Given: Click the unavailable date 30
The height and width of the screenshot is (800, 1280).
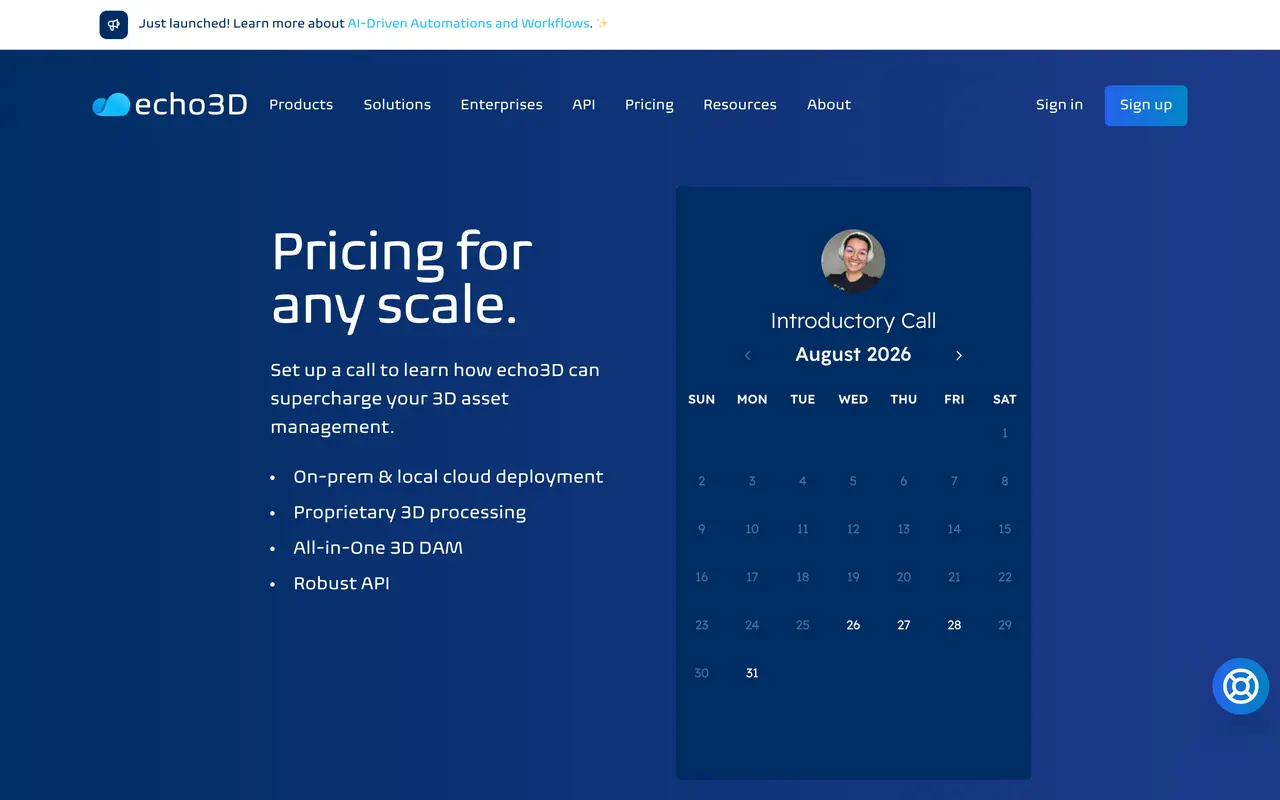Looking at the screenshot, I should [x=702, y=673].
